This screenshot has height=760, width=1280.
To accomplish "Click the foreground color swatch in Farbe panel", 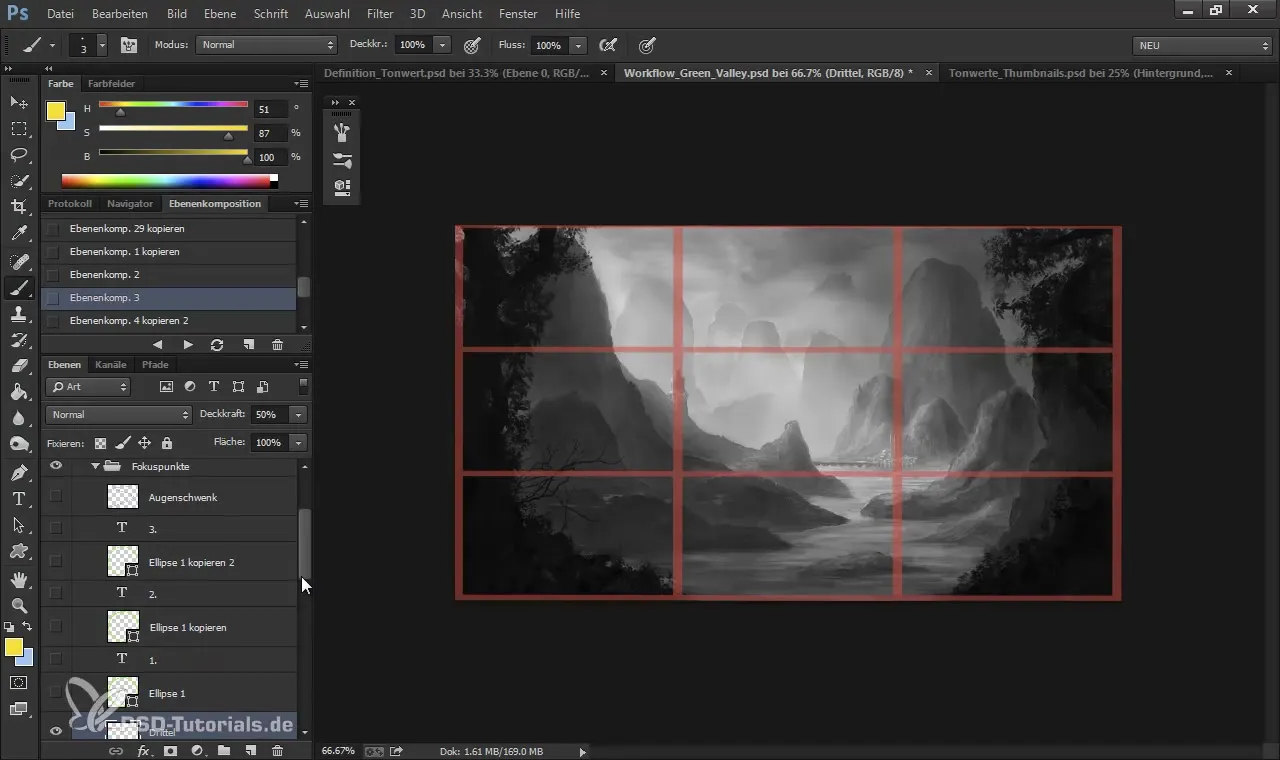I will pyautogui.click(x=56, y=110).
